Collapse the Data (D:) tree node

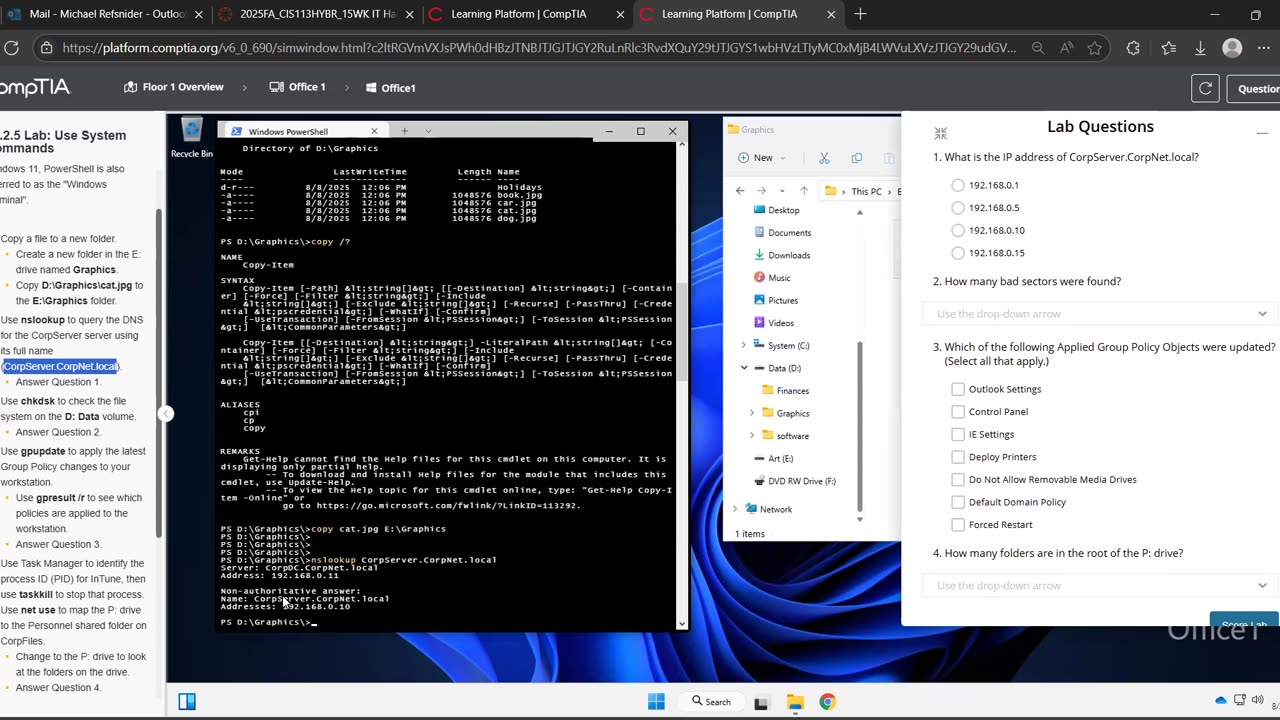[743, 368]
